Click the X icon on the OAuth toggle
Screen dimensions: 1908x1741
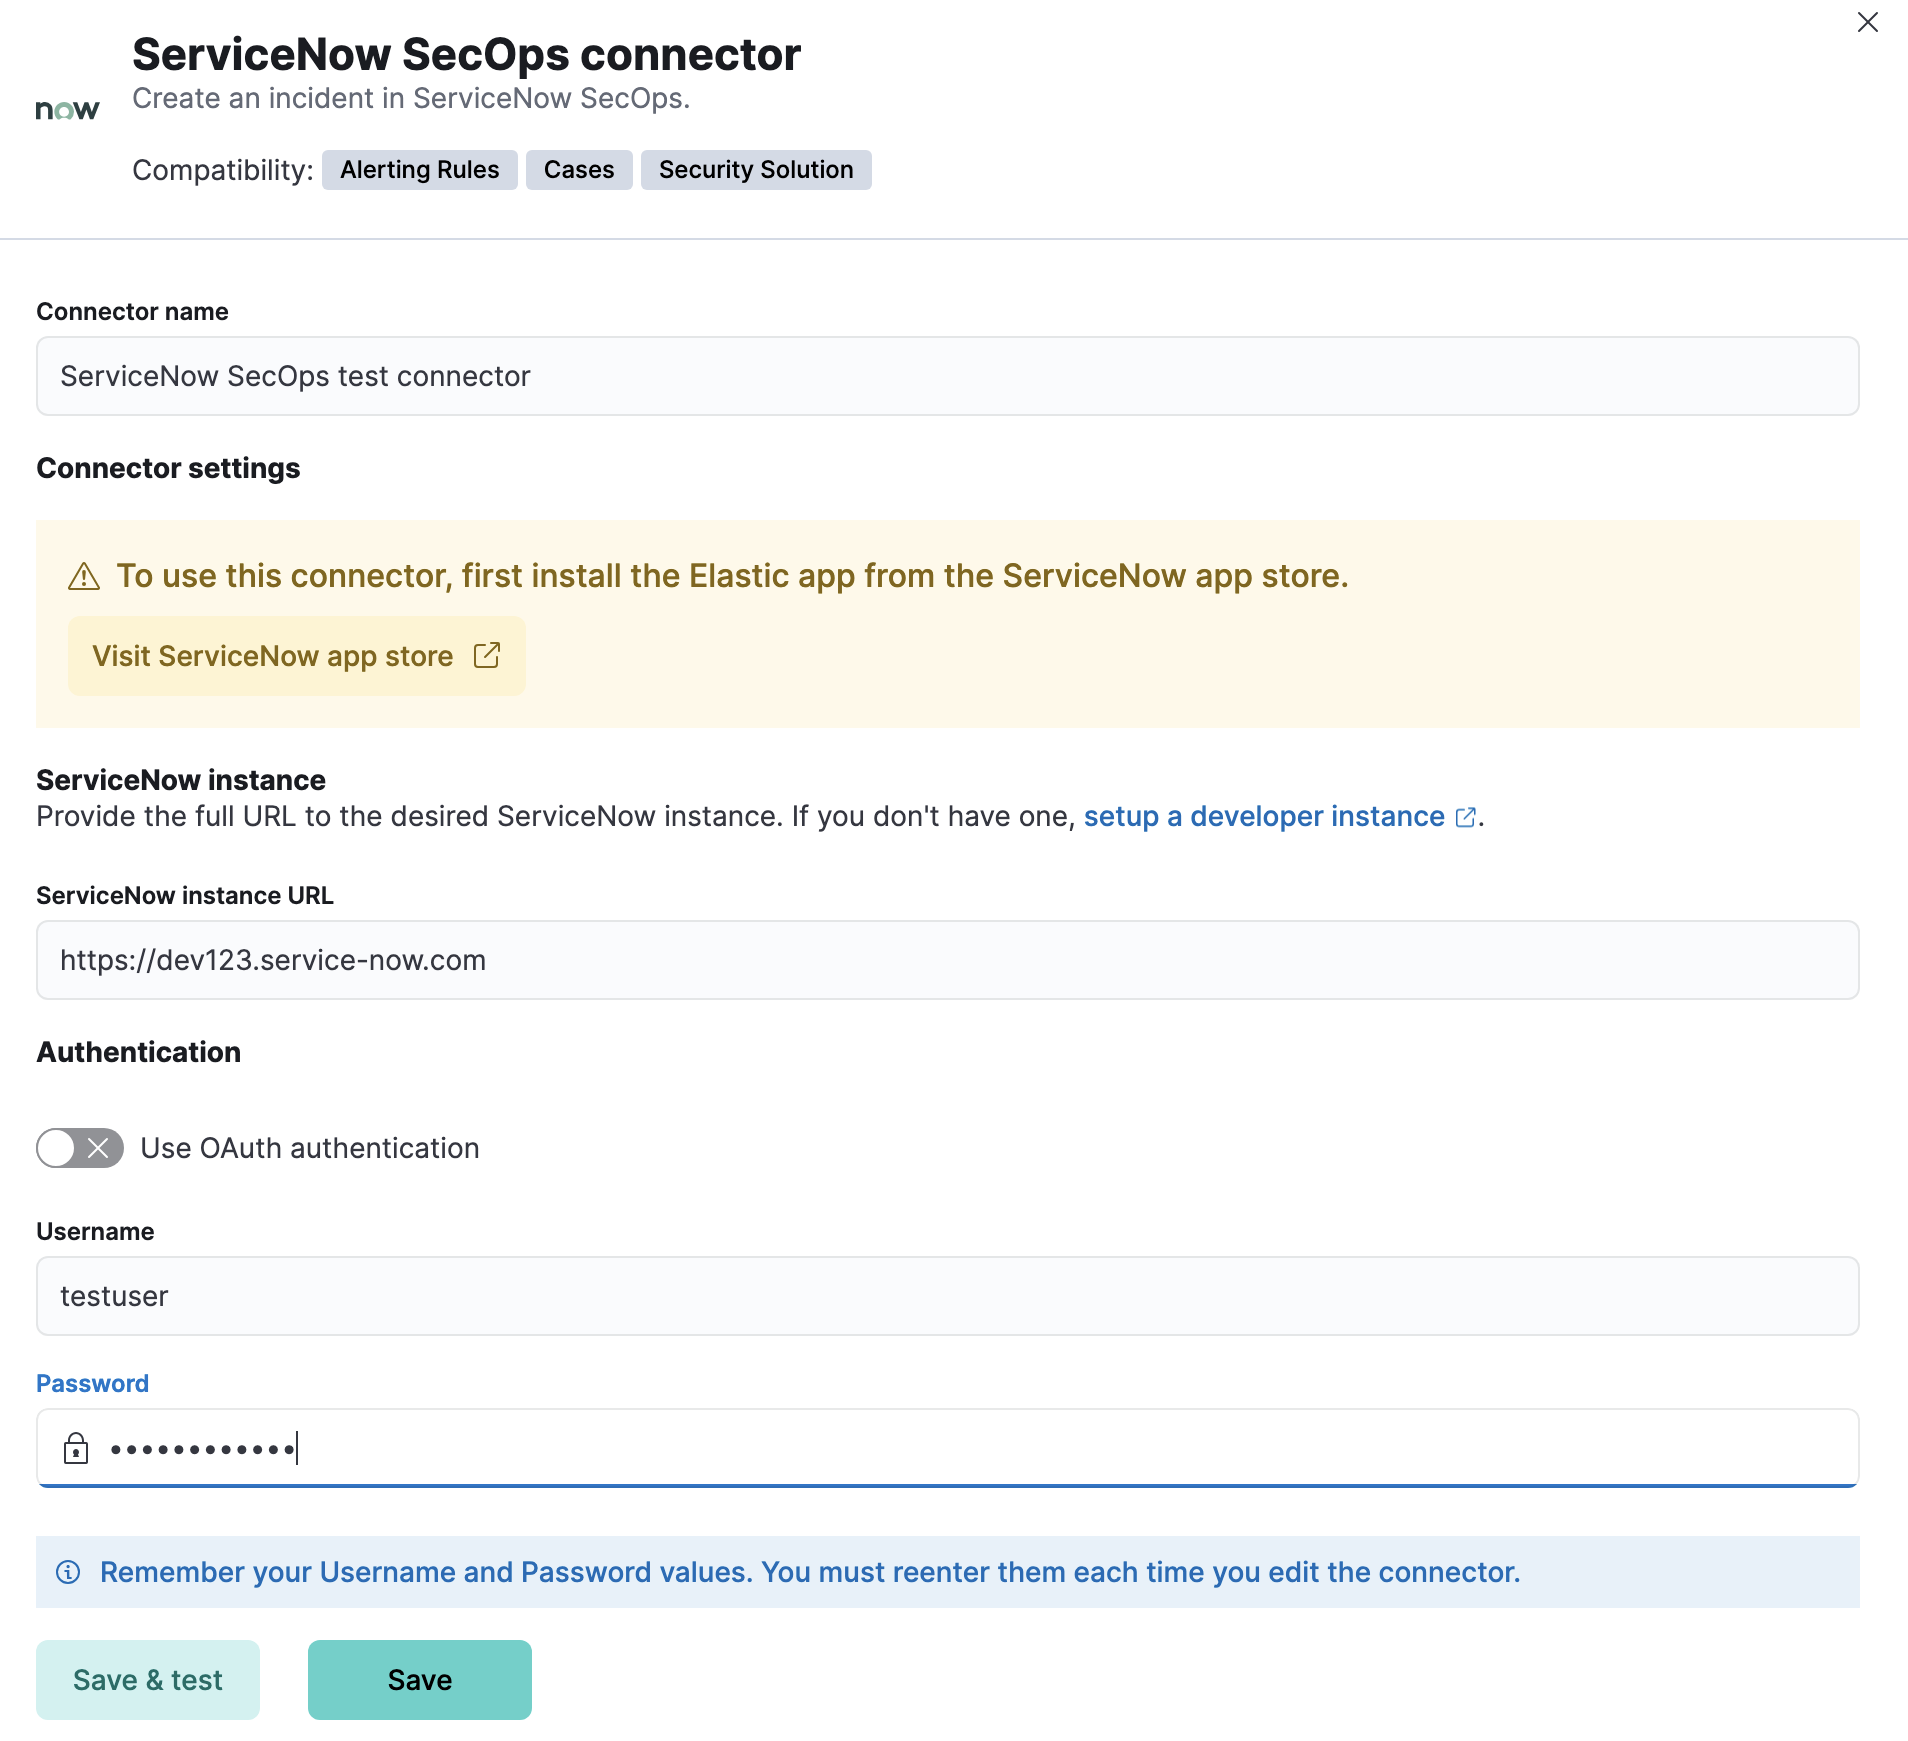pos(97,1148)
